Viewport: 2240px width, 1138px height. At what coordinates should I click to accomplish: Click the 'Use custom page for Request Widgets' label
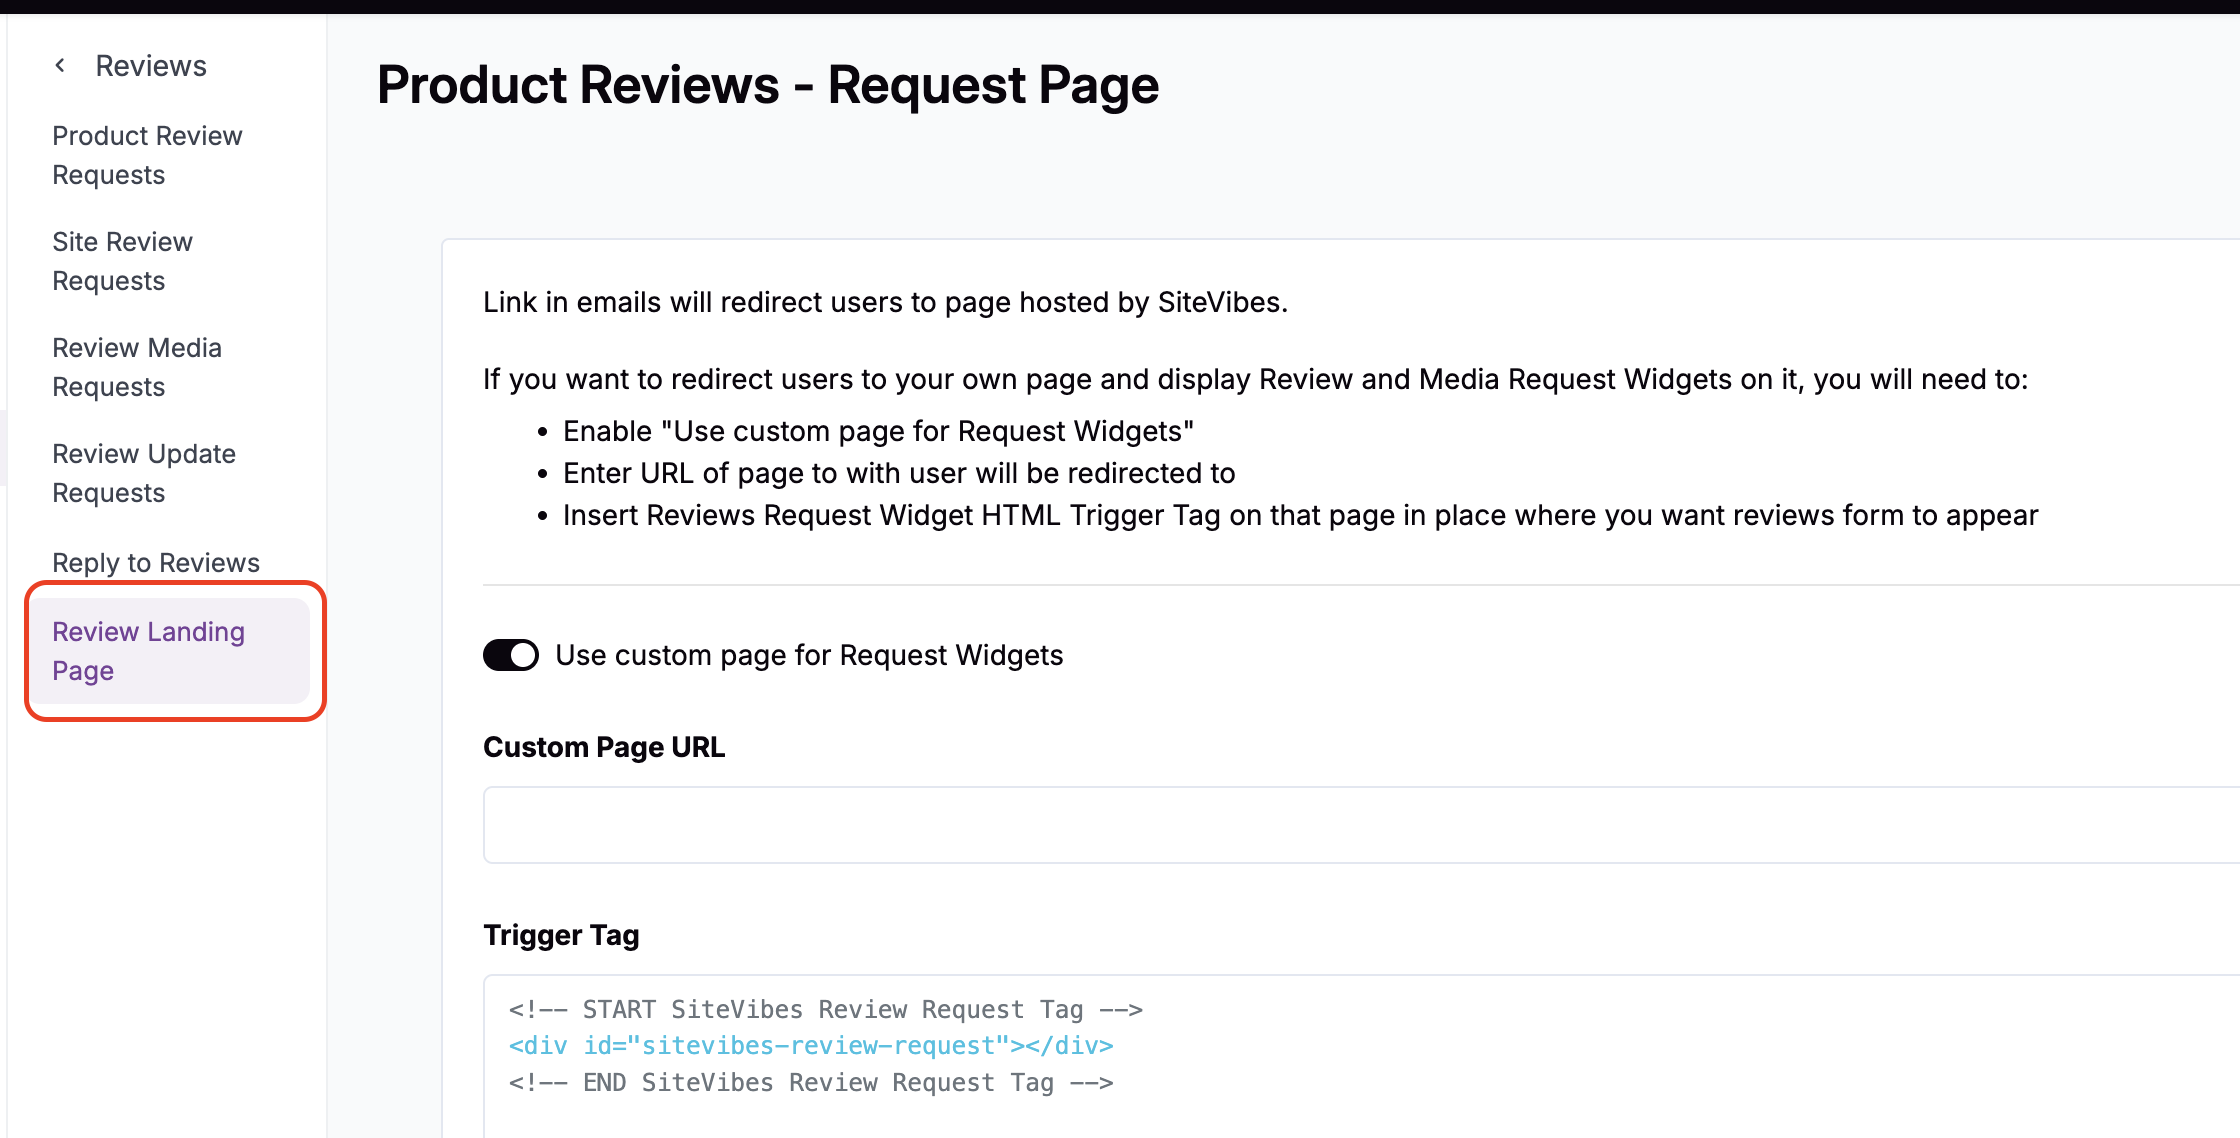(809, 655)
